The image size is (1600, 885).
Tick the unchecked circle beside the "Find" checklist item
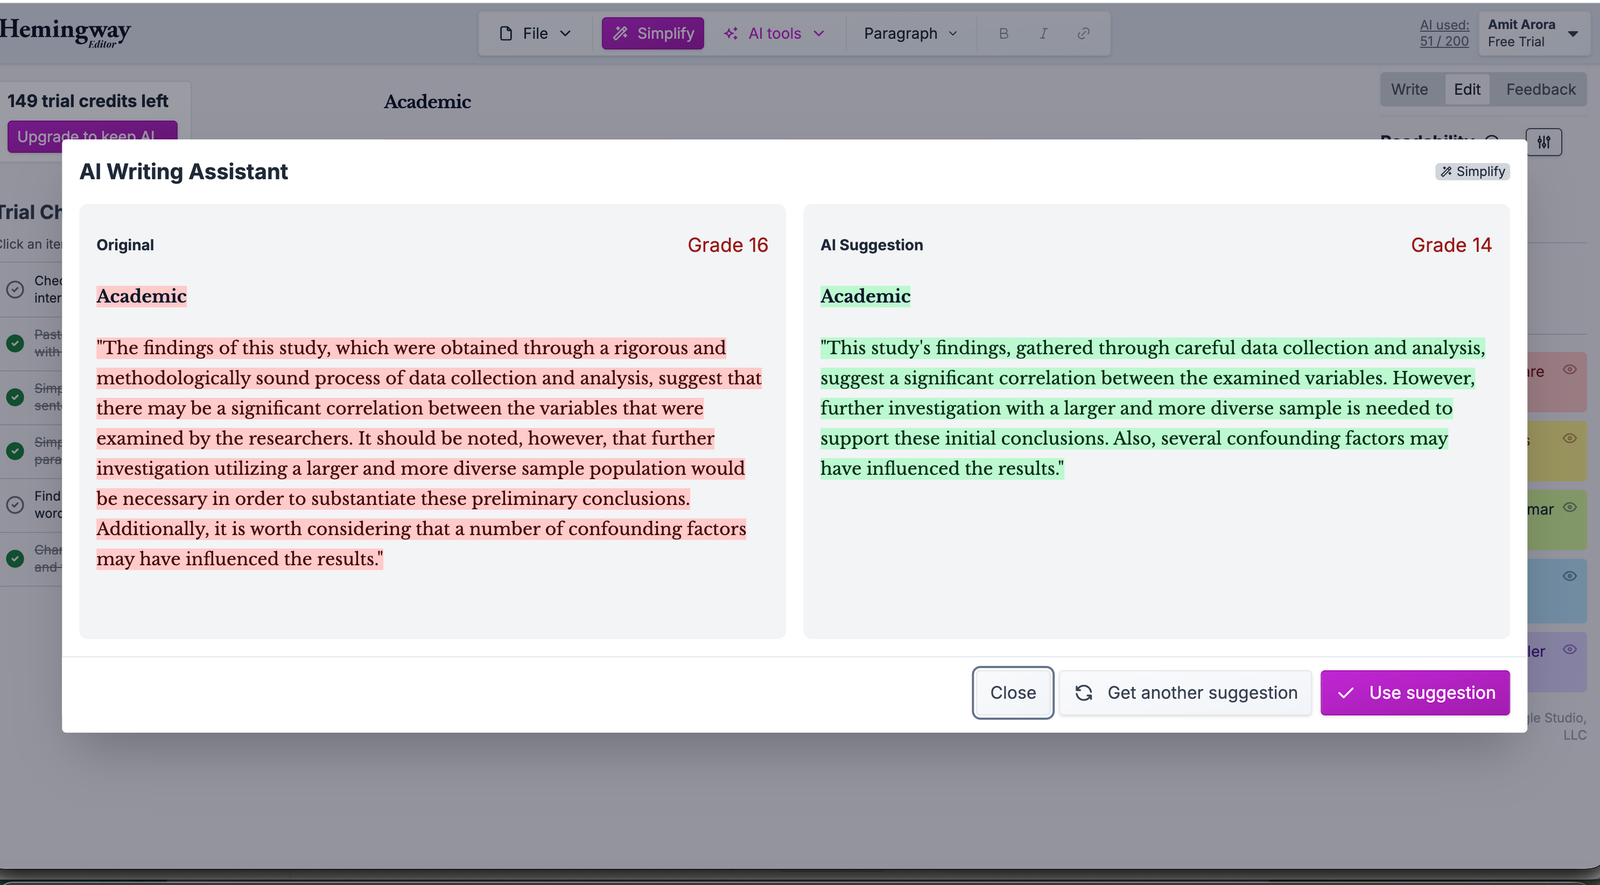click(x=15, y=505)
